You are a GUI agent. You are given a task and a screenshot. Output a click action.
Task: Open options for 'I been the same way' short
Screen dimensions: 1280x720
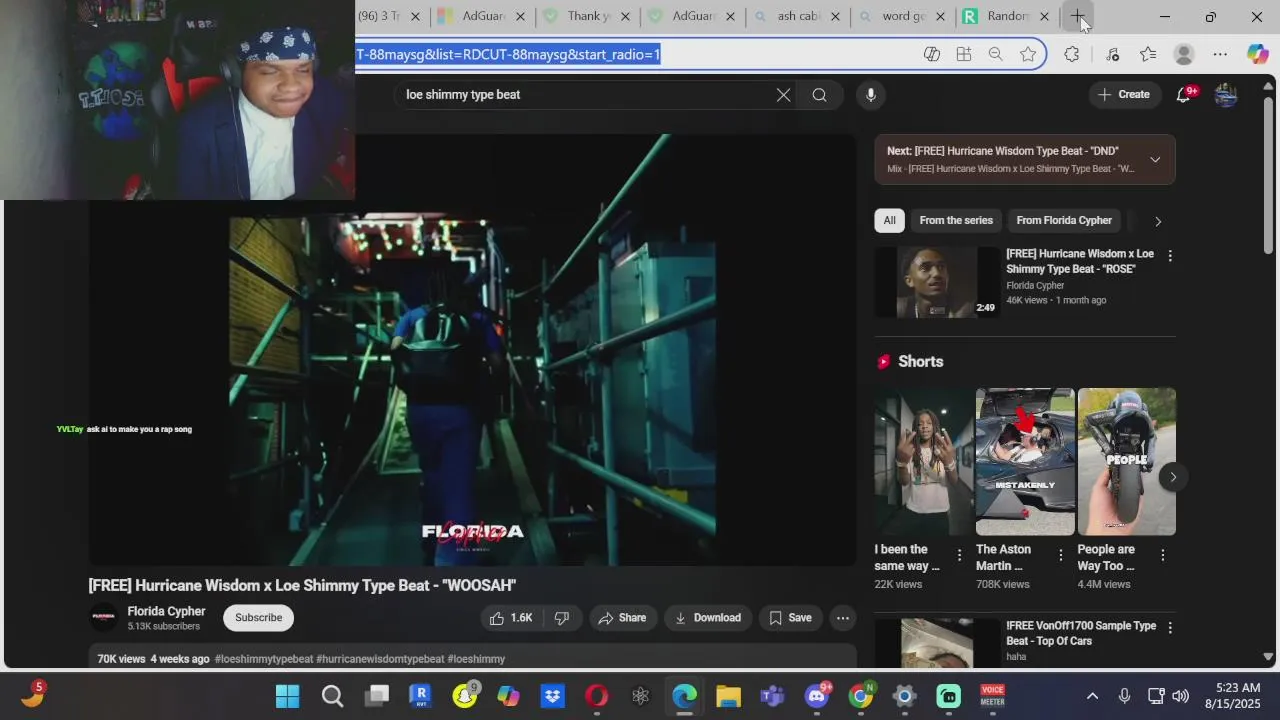(959, 555)
